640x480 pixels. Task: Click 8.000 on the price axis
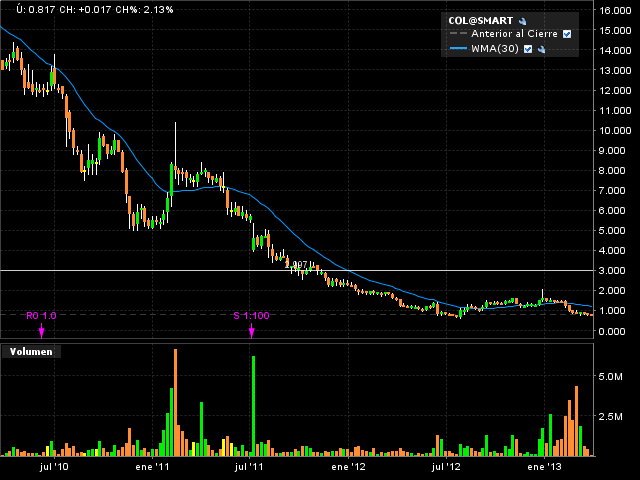(612, 171)
